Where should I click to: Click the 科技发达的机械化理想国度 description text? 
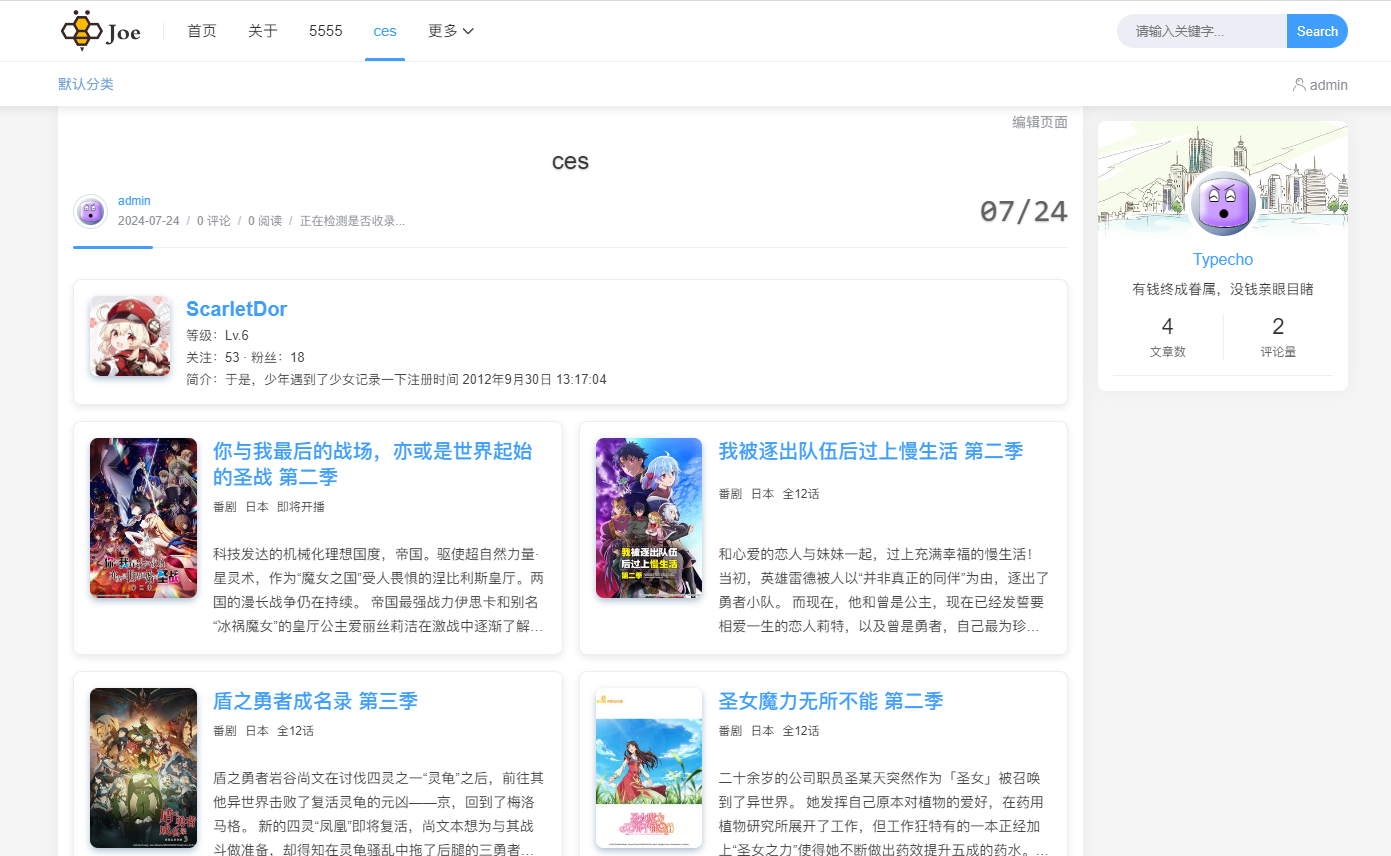point(378,590)
